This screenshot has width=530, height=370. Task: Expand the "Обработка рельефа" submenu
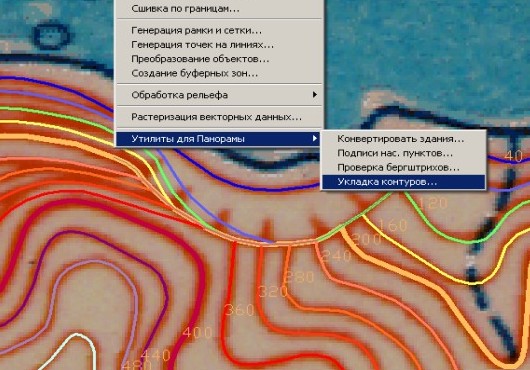(x=220, y=95)
